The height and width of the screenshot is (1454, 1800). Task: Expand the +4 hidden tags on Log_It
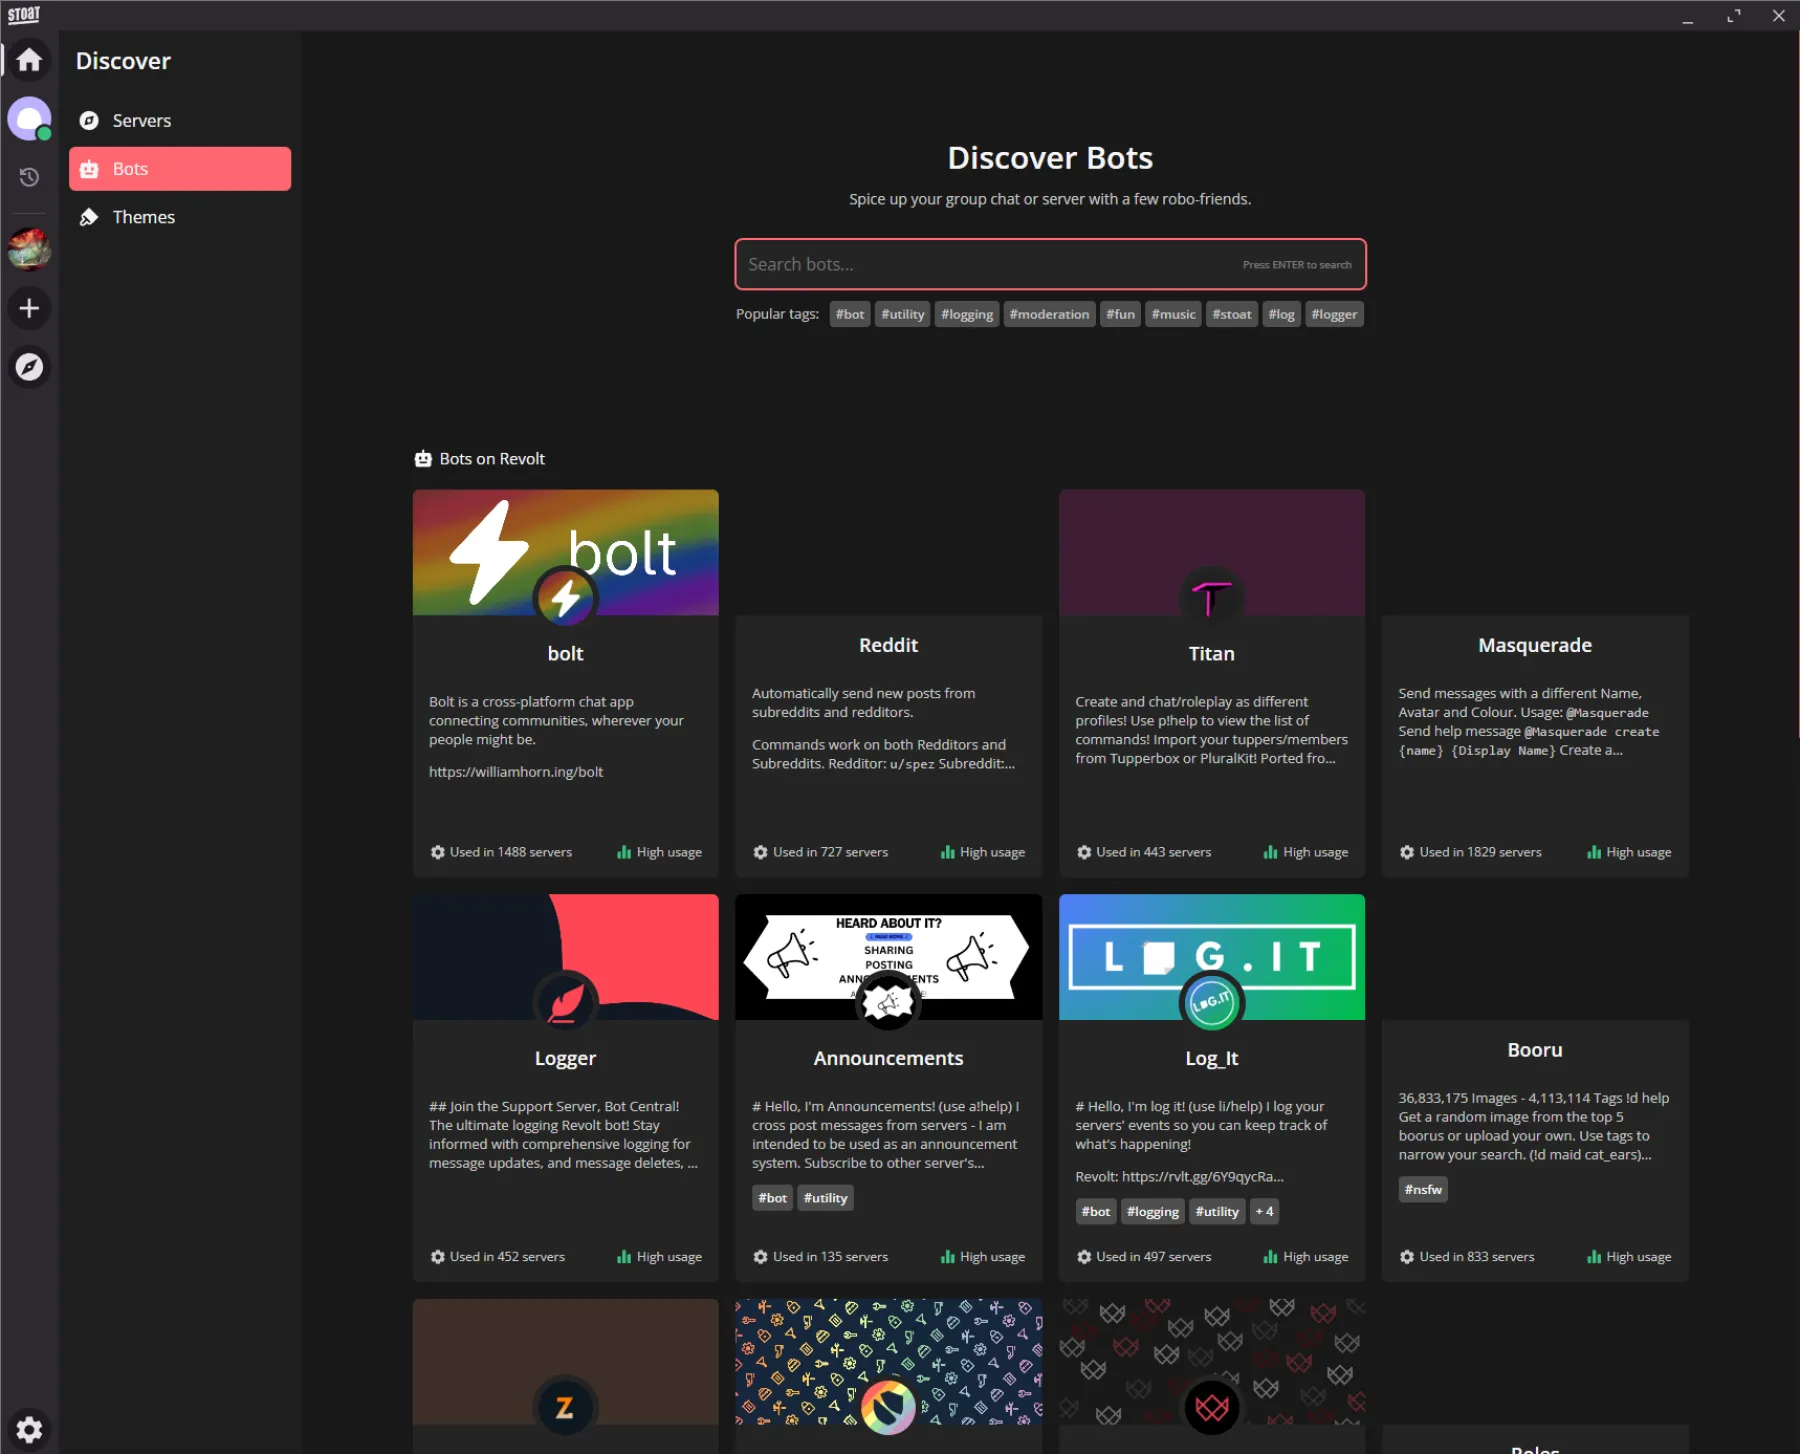click(1264, 1211)
